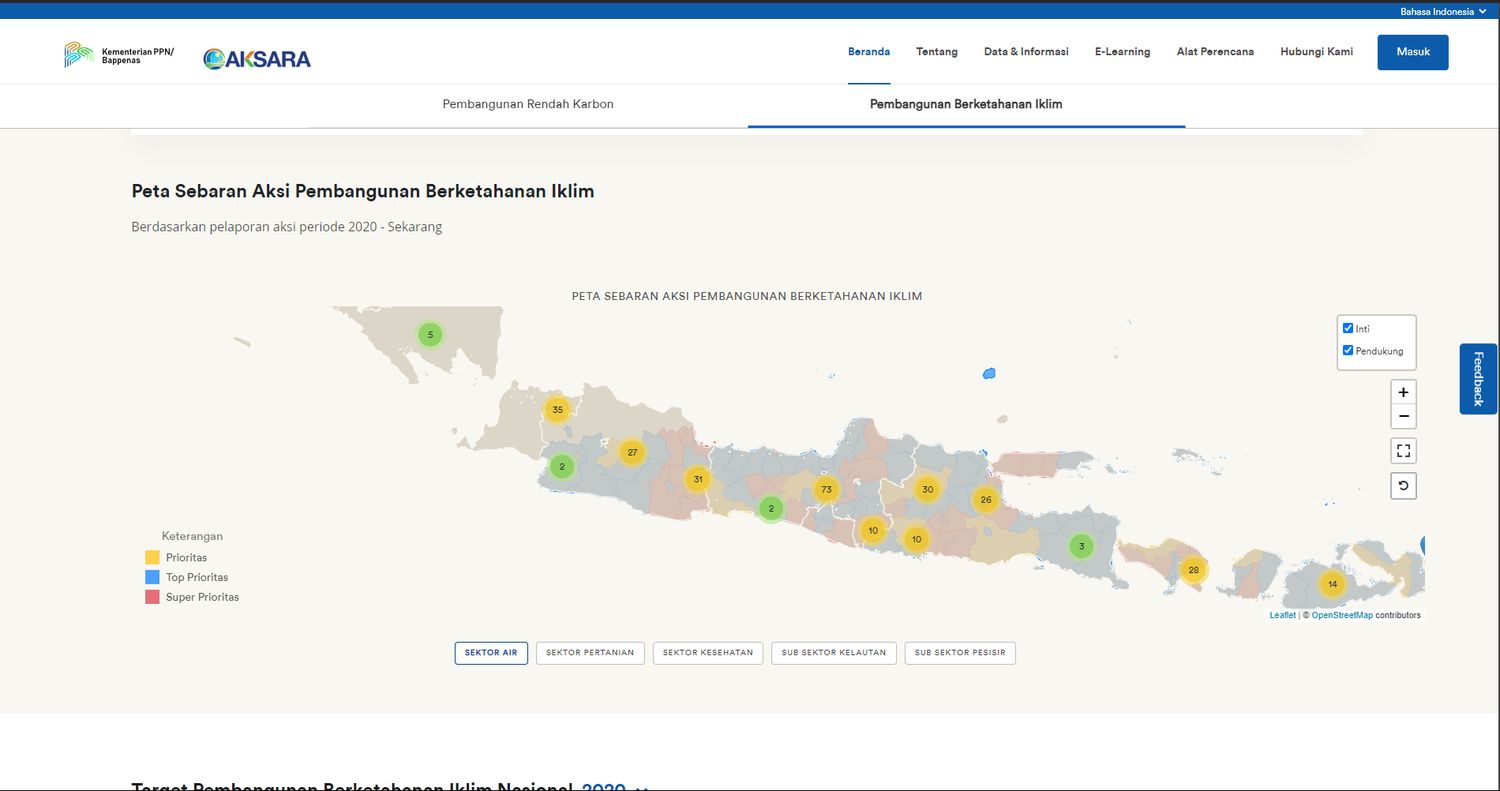Go to Beranda in the navigation
This screenshot has width=1500, height=791.
click(869, 52)
